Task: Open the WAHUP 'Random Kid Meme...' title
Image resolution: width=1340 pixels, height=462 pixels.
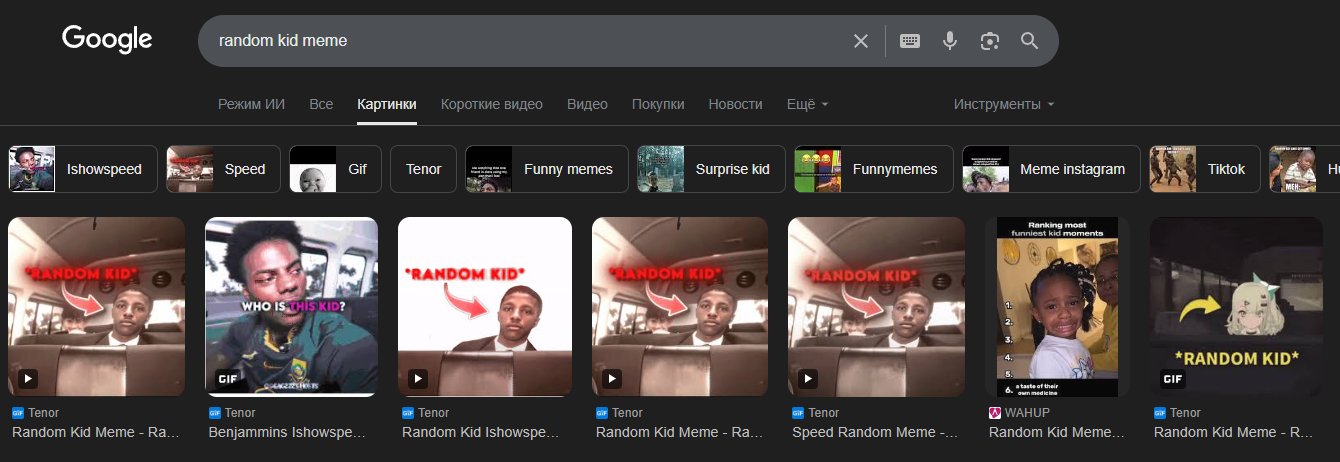Action: point(1057,432)
